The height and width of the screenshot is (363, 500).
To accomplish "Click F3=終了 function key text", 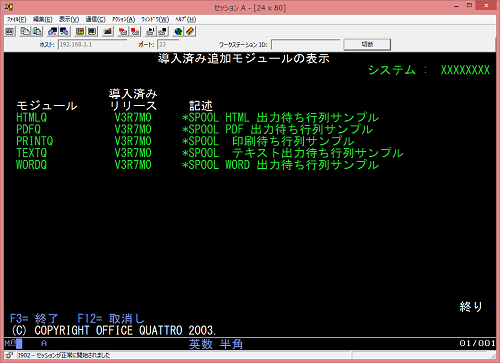I will (34, 319).
